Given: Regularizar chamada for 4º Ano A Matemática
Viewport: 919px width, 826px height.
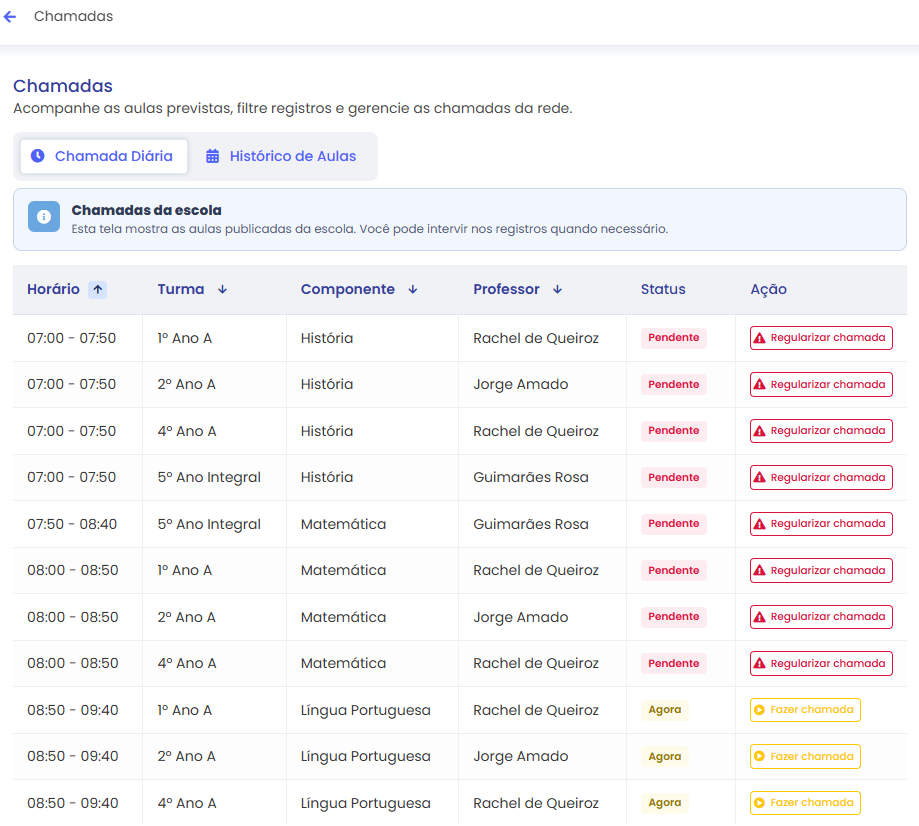Looking at the screenshot, I should point(821,663).
